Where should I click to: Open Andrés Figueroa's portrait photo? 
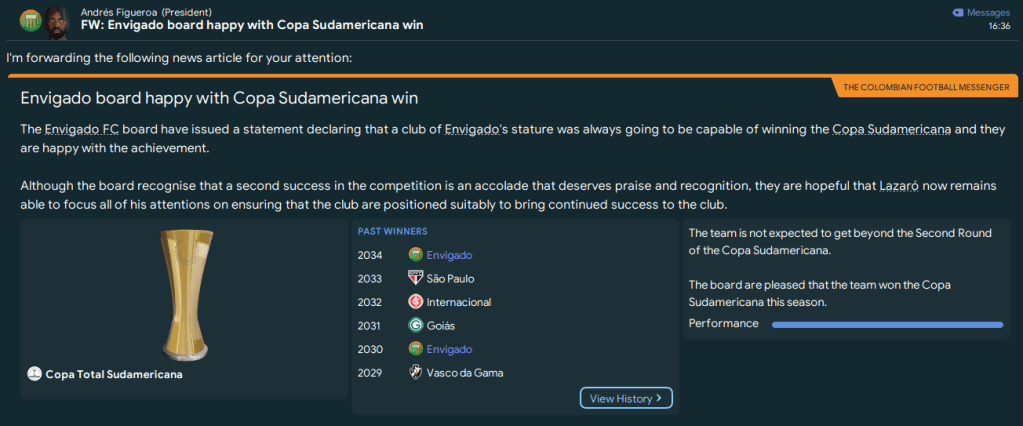tap(56, 19)
